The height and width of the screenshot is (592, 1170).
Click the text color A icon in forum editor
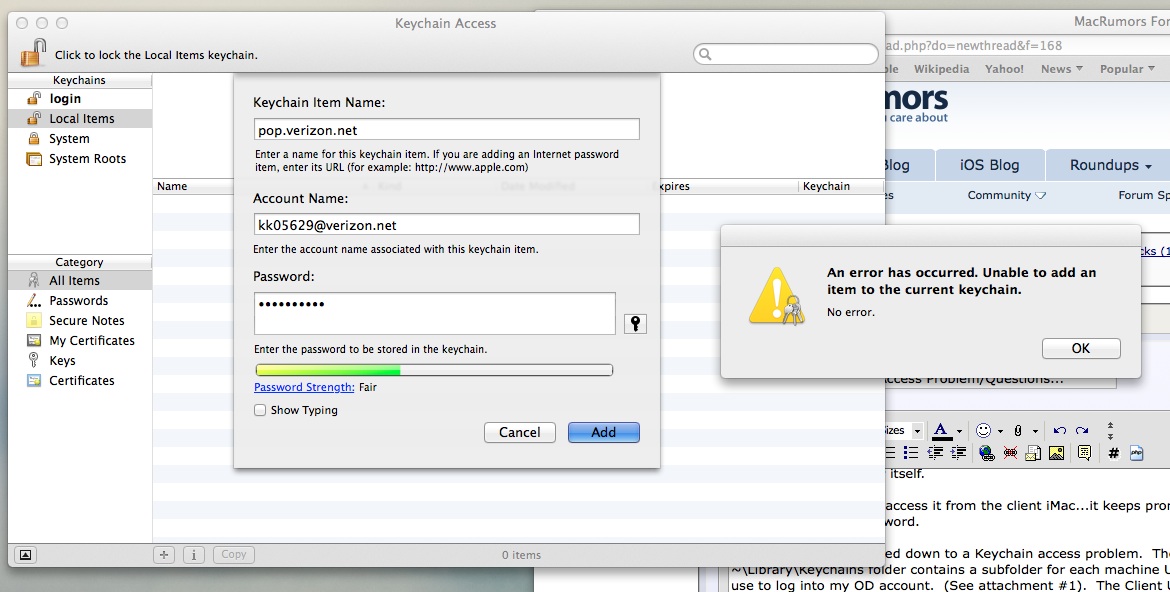(x=942, y=431)
